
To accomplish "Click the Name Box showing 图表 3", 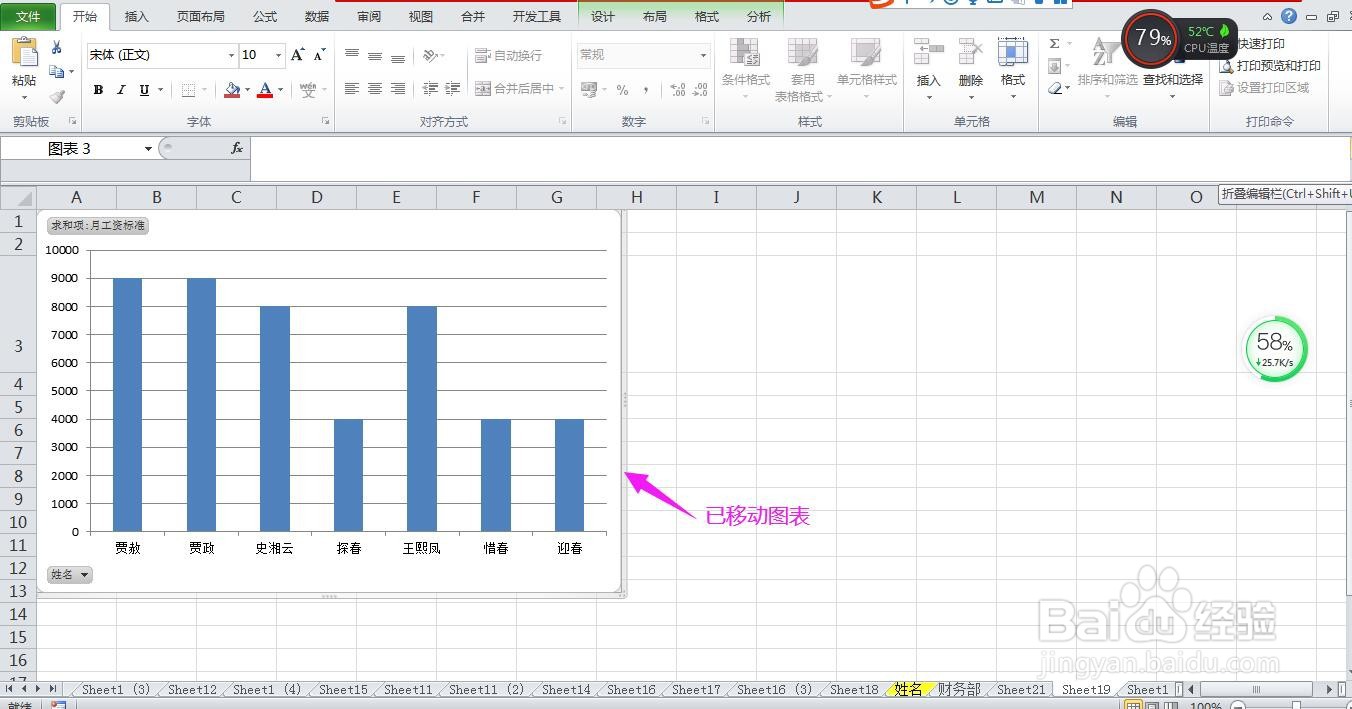I will pyautogui.click(x=70, y=148).
